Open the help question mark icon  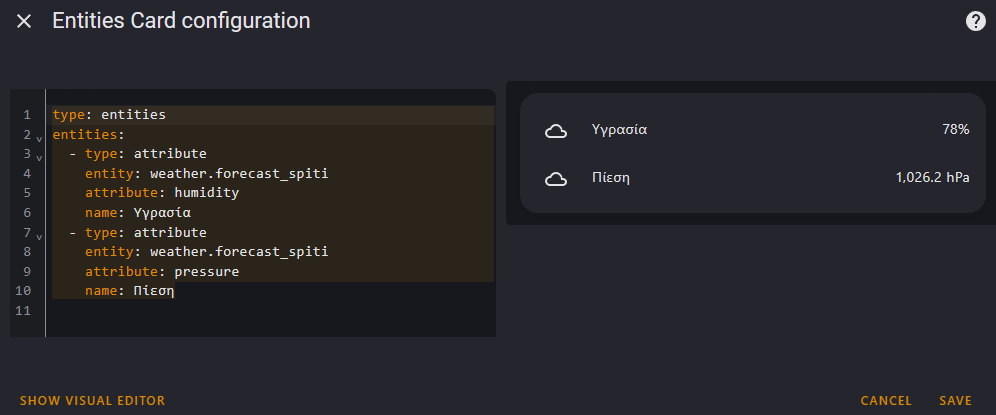point(975,22)
